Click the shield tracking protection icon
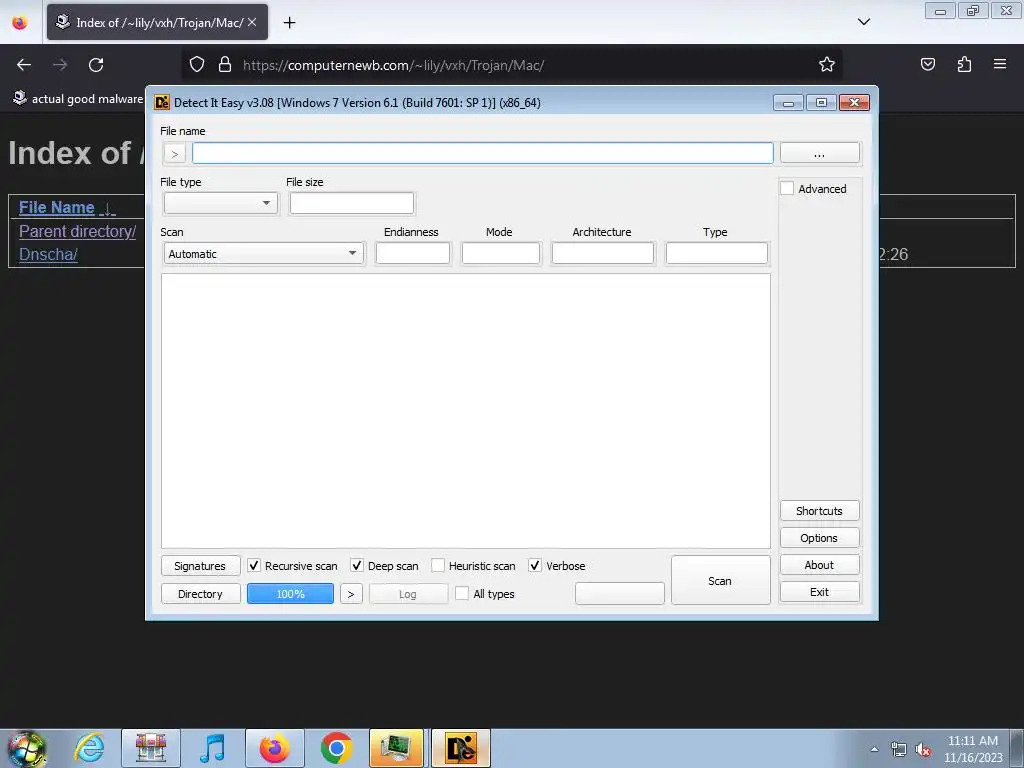Screen dimensions: 1024x768 click(197, 65)
